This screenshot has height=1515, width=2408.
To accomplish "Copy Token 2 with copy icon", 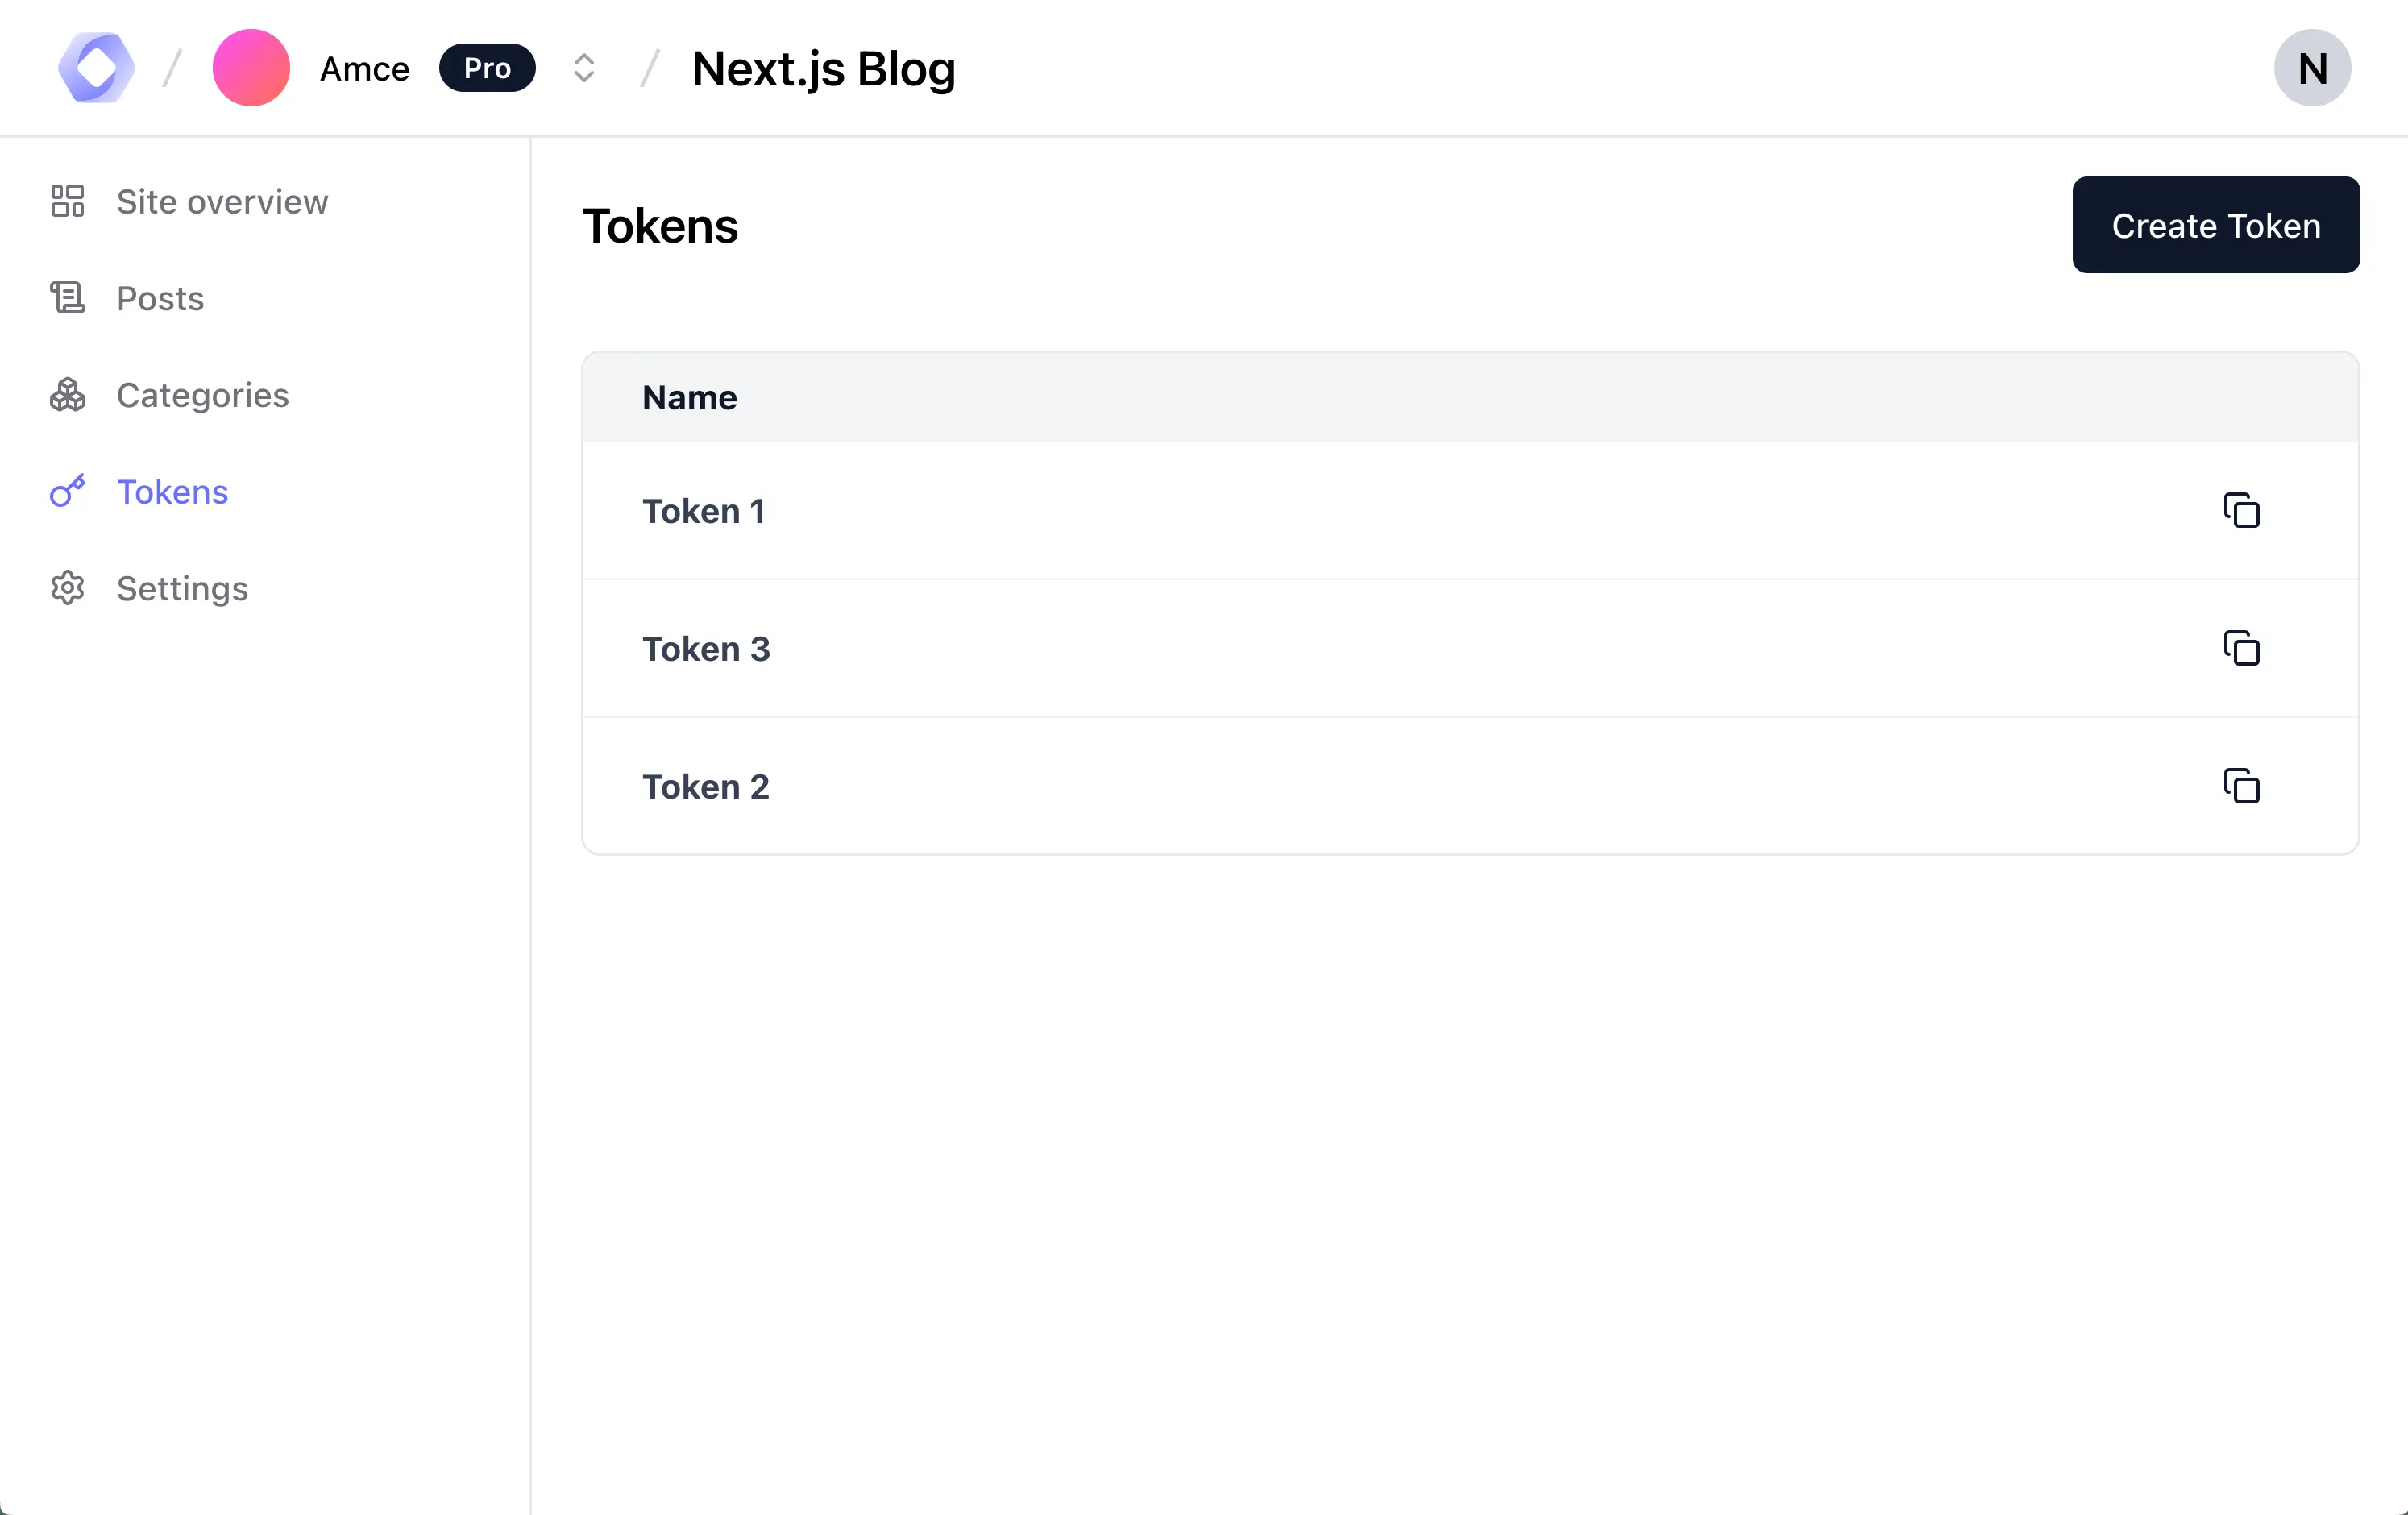I will click(x=2241, y=787).
